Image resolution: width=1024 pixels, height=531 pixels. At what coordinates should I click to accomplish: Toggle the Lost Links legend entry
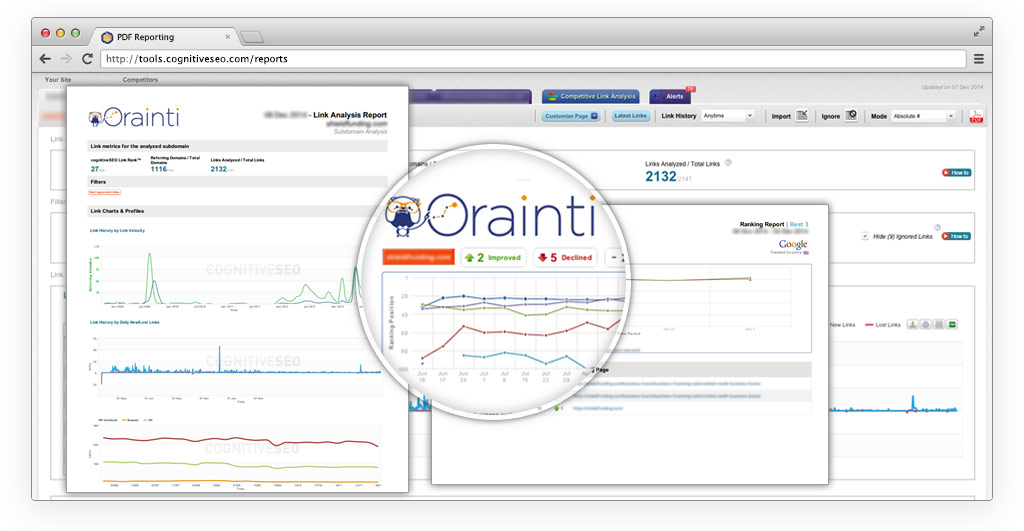pos(883,325)
